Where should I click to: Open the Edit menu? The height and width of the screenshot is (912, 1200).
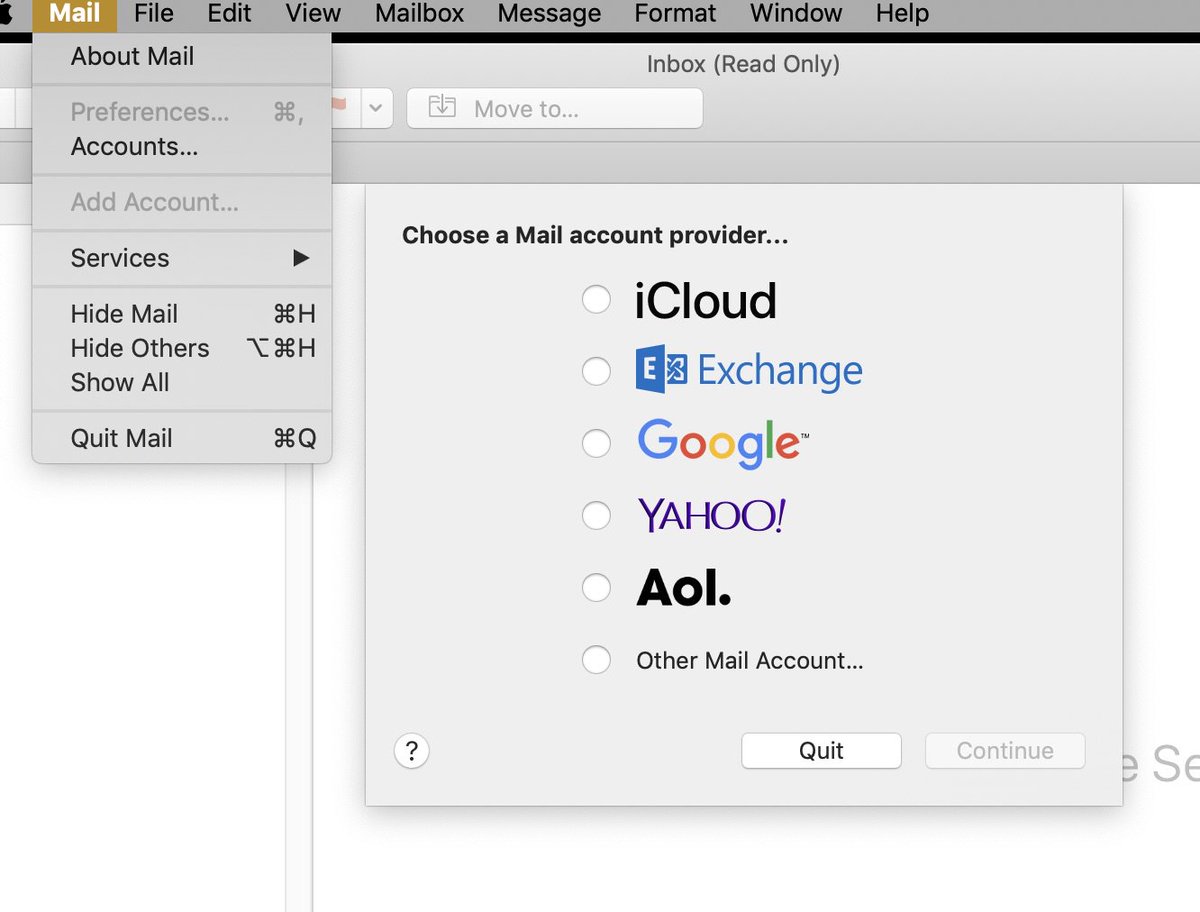coord(229,14)
